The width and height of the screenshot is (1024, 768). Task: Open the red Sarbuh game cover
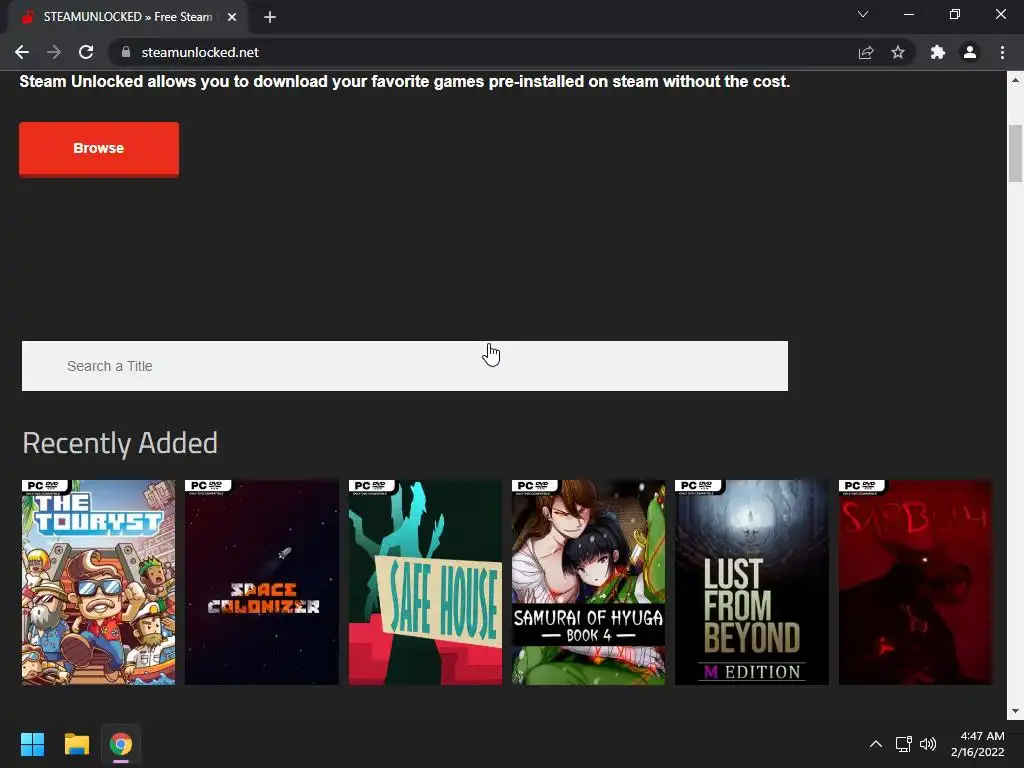[x=915, y=583]
